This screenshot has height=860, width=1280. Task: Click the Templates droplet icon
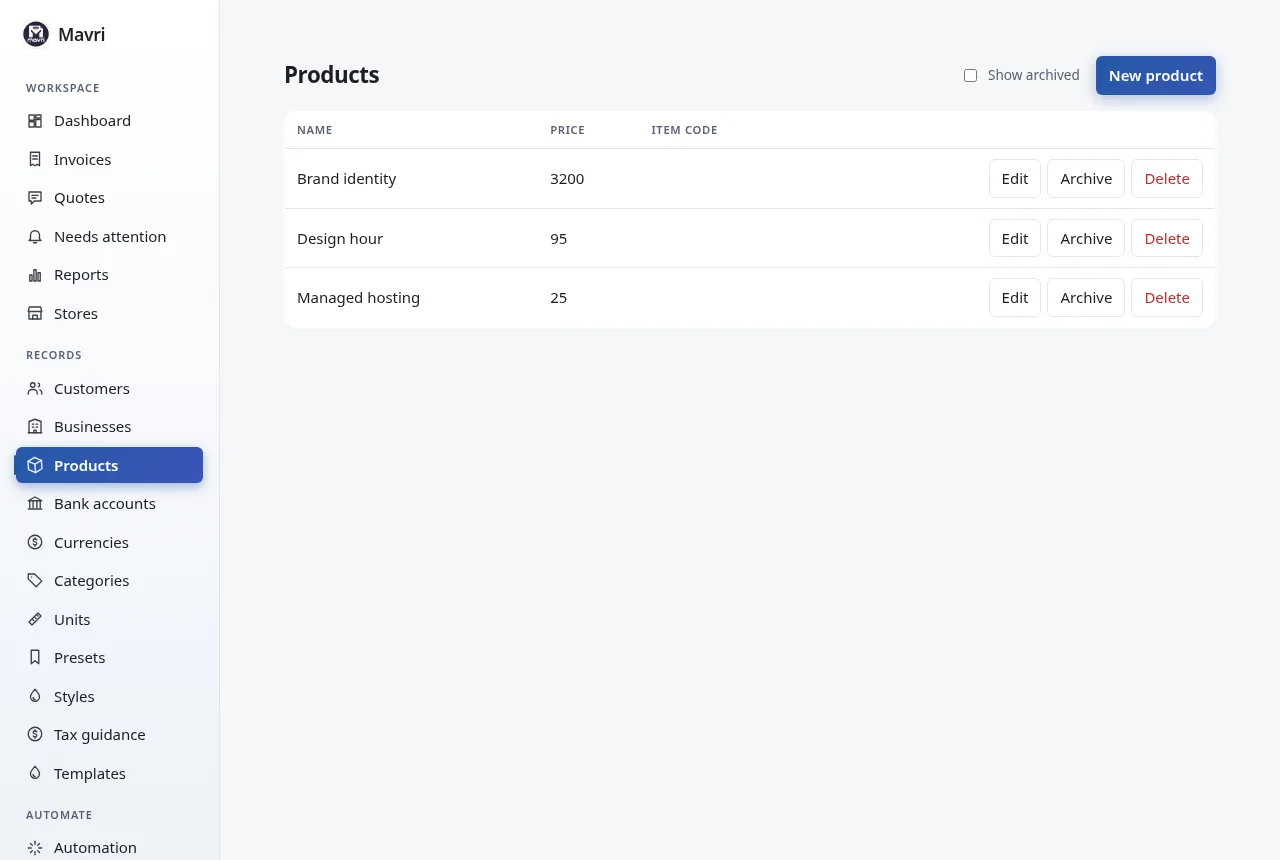coord(35,774)
